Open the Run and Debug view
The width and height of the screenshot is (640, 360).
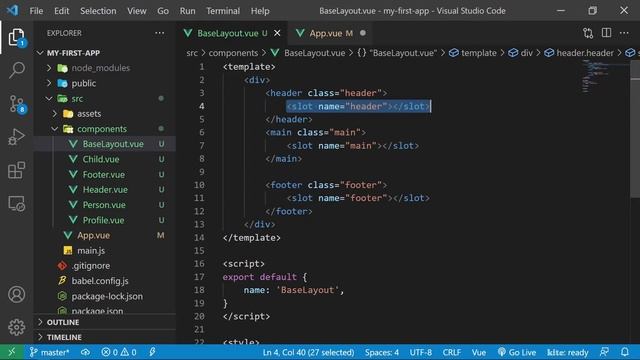tap(16, 137)
